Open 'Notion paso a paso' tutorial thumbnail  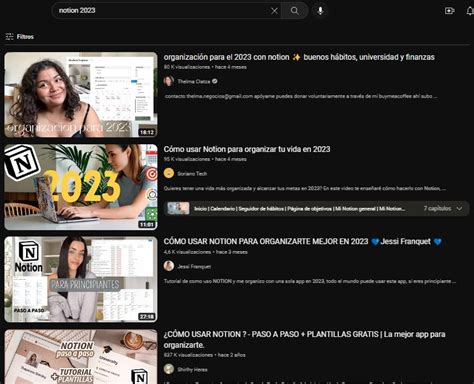pos(81,357)
